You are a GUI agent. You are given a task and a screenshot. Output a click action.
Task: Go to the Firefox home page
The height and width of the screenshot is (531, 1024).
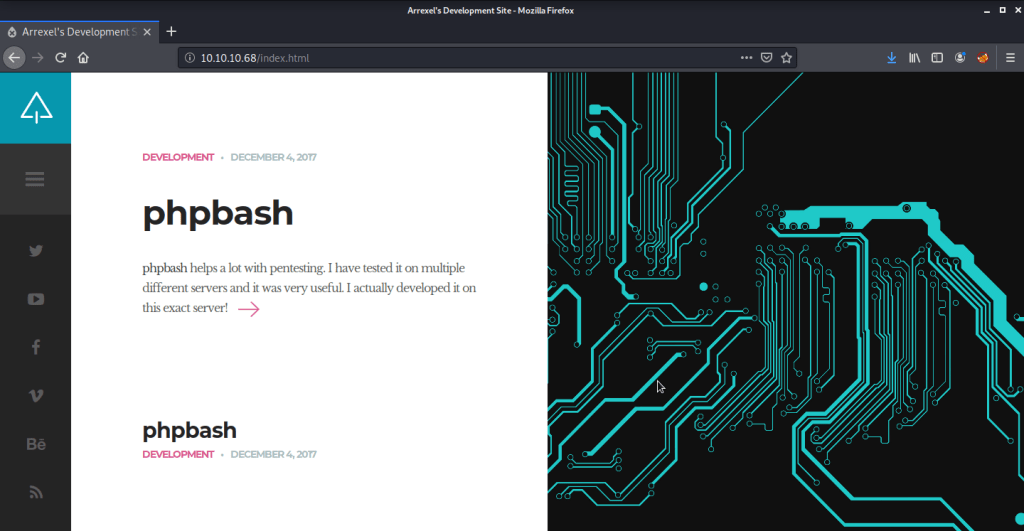pyautogui.click(x=84, y=58)
